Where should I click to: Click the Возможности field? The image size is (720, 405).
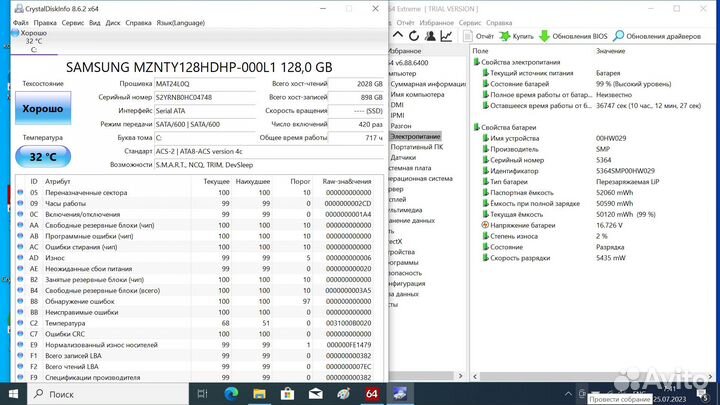(x=269, y=165)
